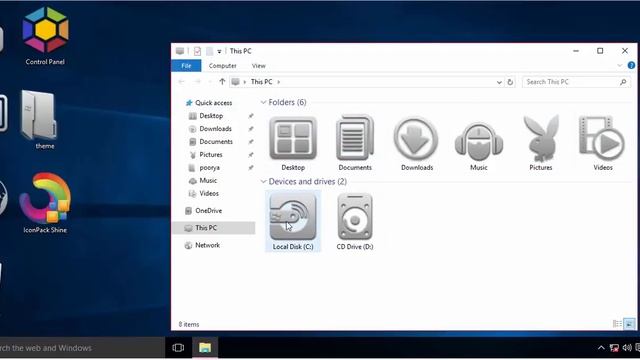
Task: Open volume tray icon
Action: tap(627, 348)
